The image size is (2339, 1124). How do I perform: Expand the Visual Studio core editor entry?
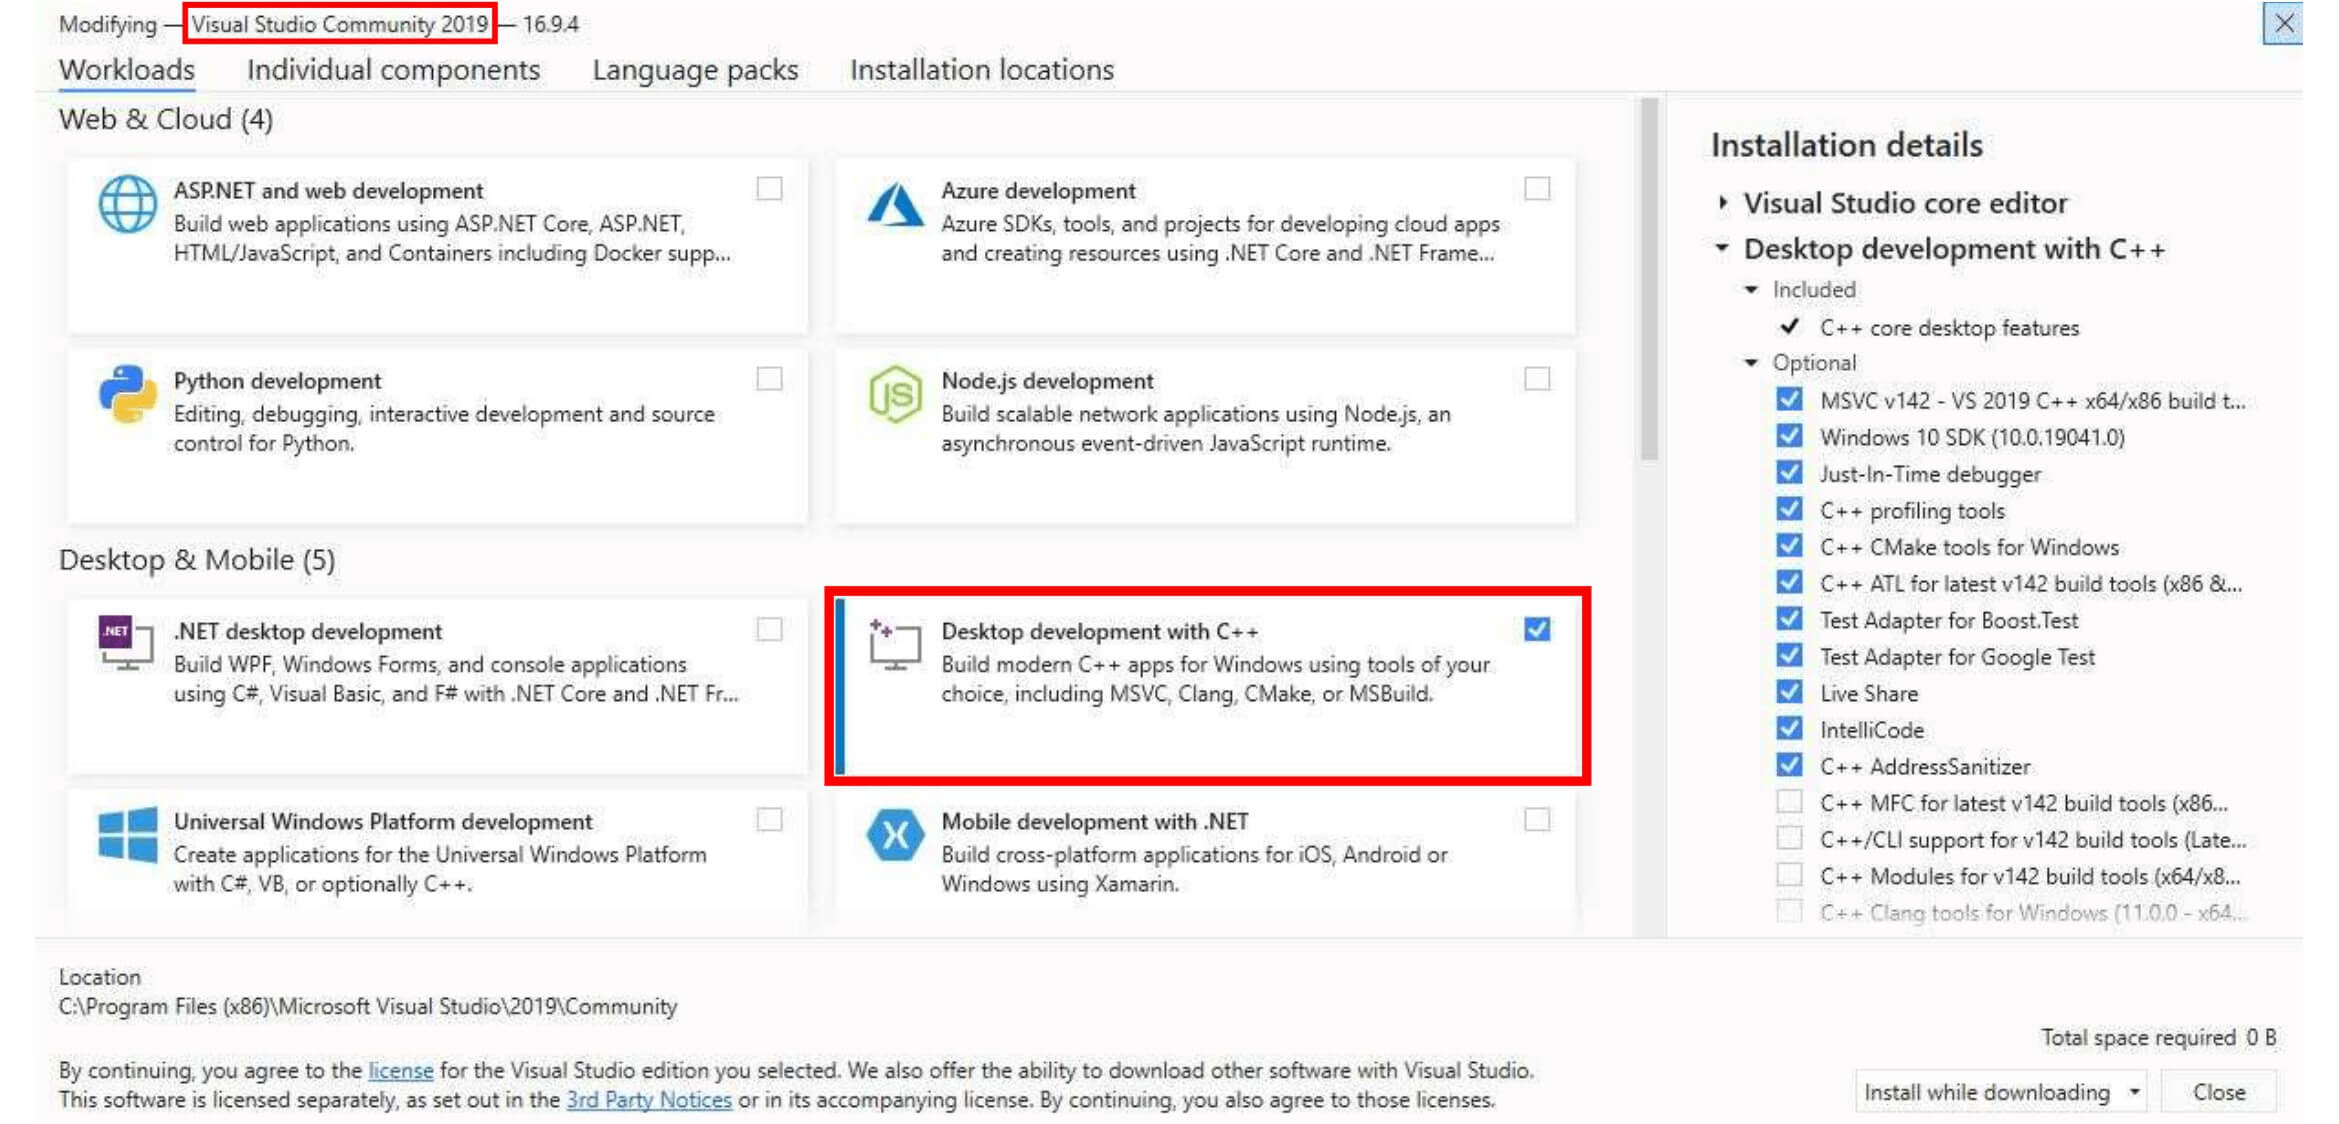point(1722,202)
